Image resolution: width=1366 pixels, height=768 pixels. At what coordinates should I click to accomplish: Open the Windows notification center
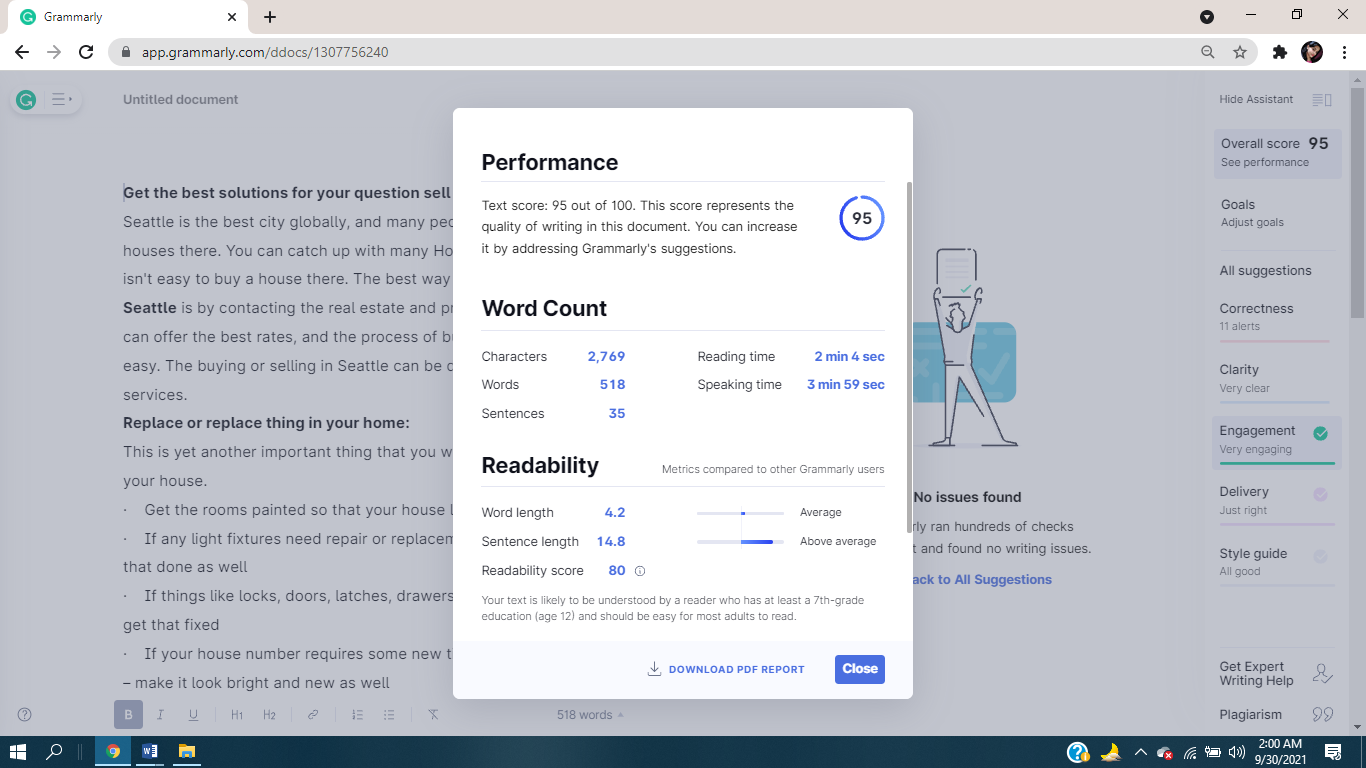pos(1332,752)
